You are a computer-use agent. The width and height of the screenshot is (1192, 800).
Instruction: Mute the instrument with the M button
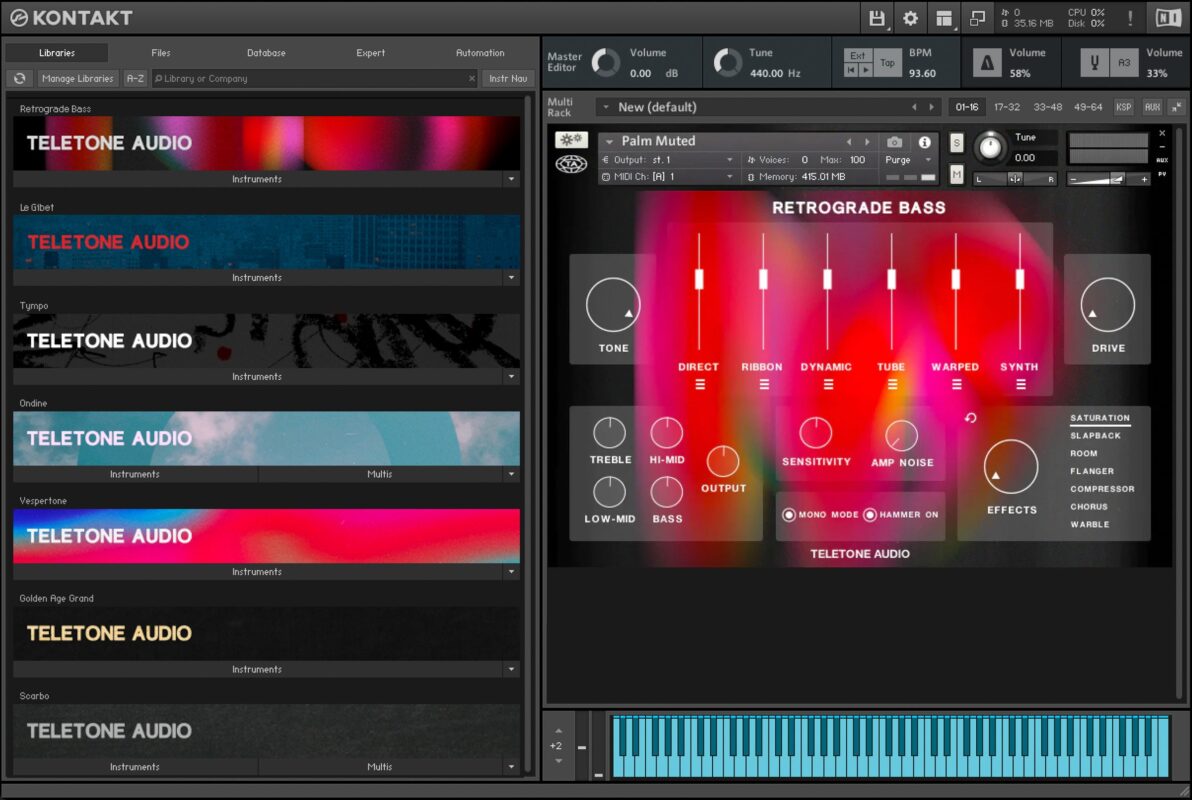(x=956, y=175)
